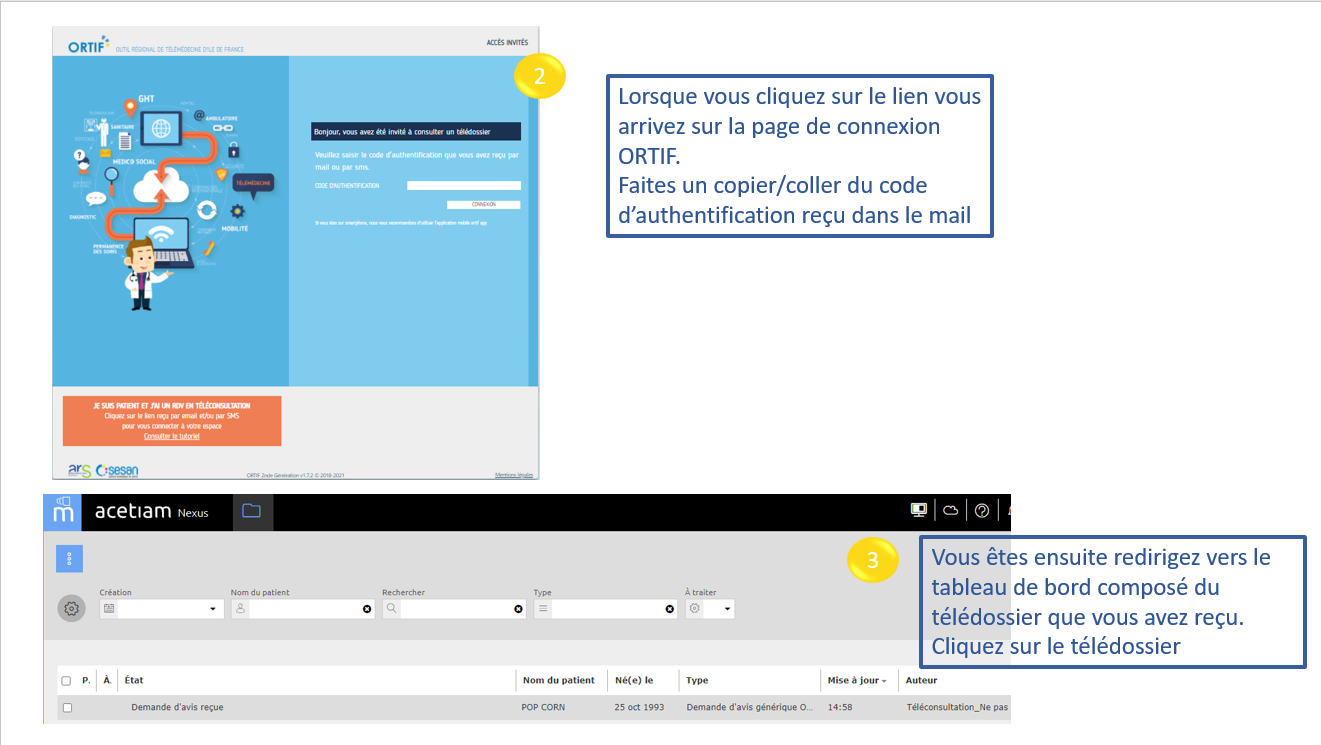The width and height of the screenshot is (1321, 745).
Task: Sort by the Mise à jour column
Action: (856, 680)
